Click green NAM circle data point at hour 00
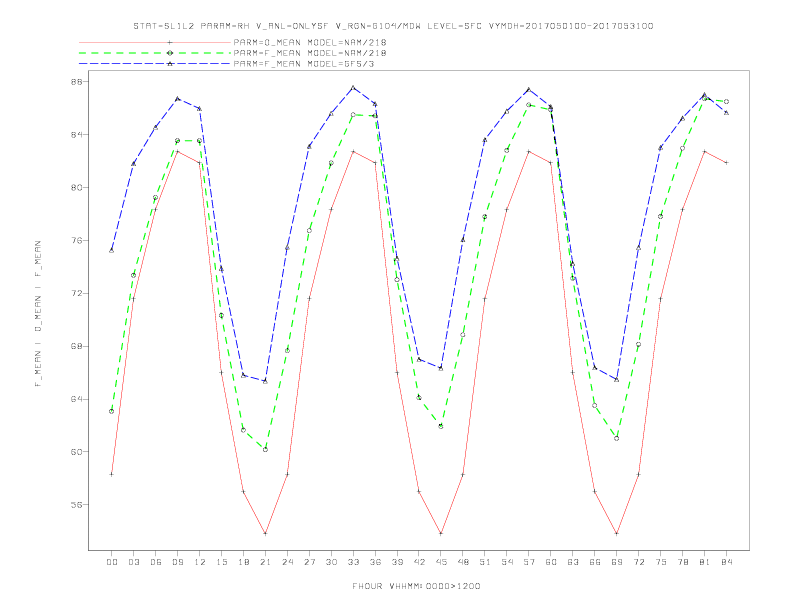The height and width of the screenshot is (612, 792). (112, 411)
